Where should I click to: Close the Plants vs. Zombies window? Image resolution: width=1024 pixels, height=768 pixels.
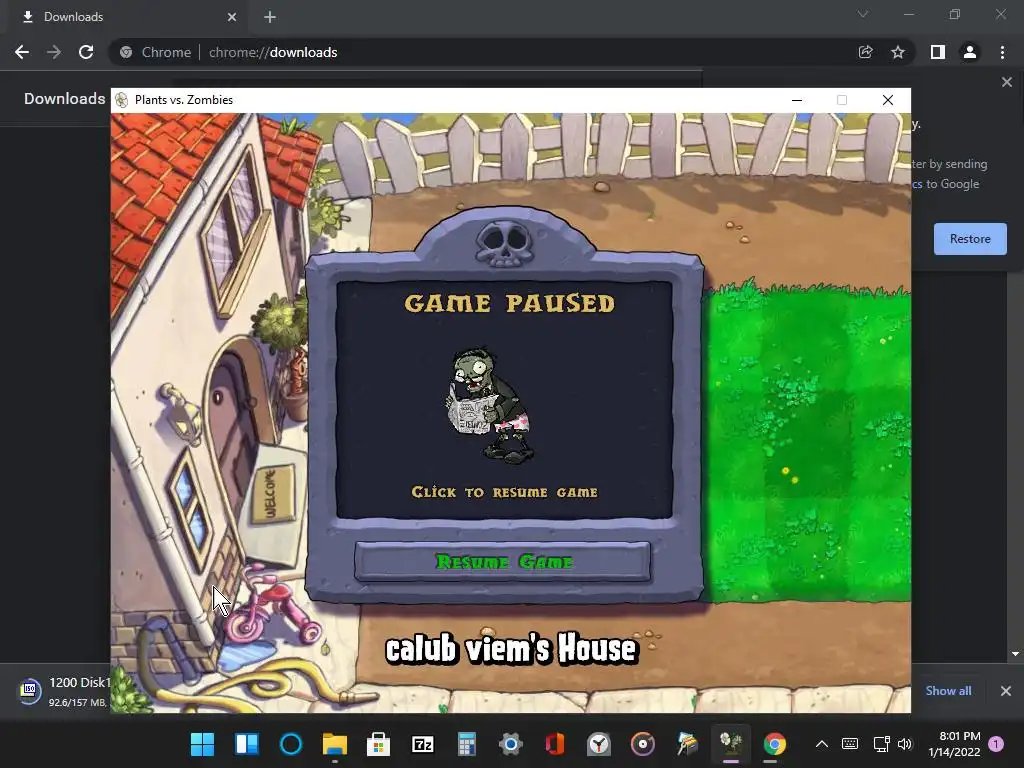pyautogui.click(x=888, y=100)
